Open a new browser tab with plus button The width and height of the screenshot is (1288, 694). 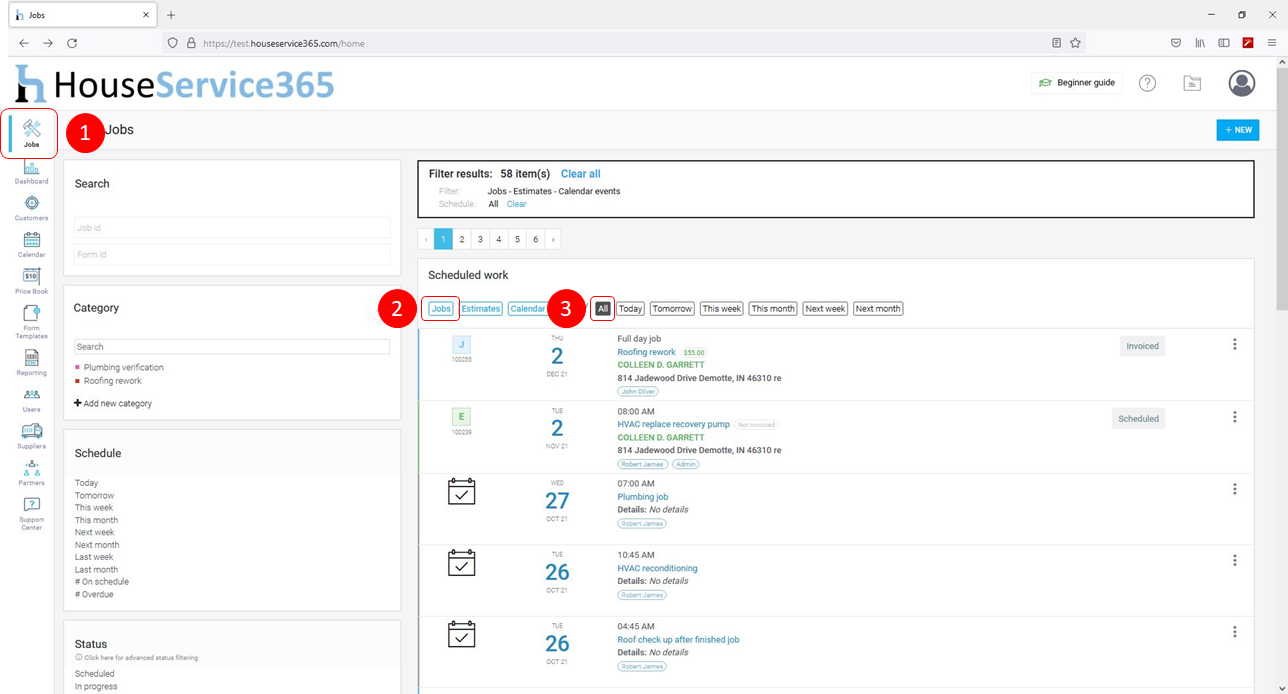pyautogui.click(x=171, y=15)
